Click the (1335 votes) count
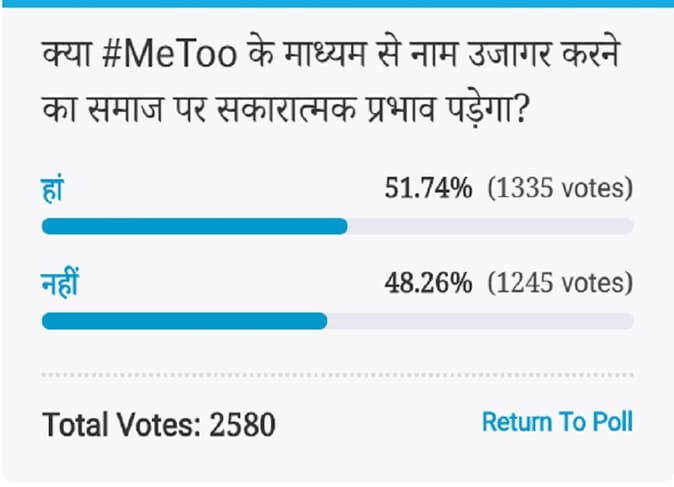This screenshot has height=487, width=674. (x=560, y=188)
